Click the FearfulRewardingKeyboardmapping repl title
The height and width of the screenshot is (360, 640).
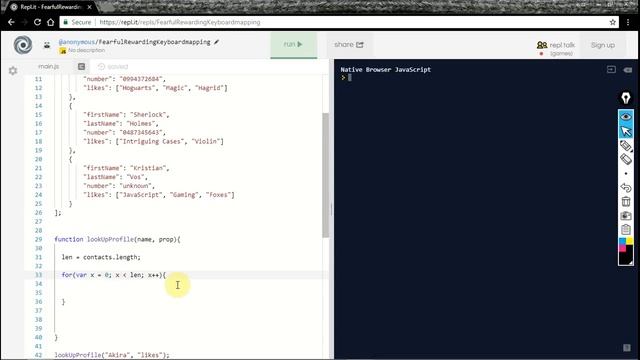[155, 42]
